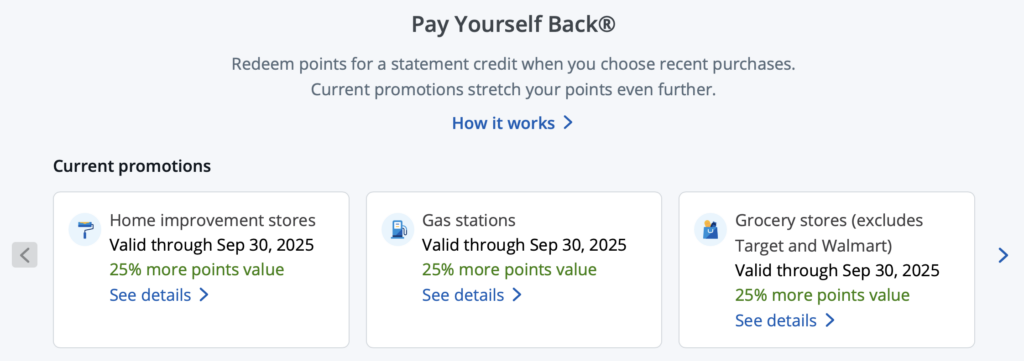The width and height of the screenshot is (1024, 361).
Task: Go back with the gray left carousel arrow
Action: (x=25, y=255)
